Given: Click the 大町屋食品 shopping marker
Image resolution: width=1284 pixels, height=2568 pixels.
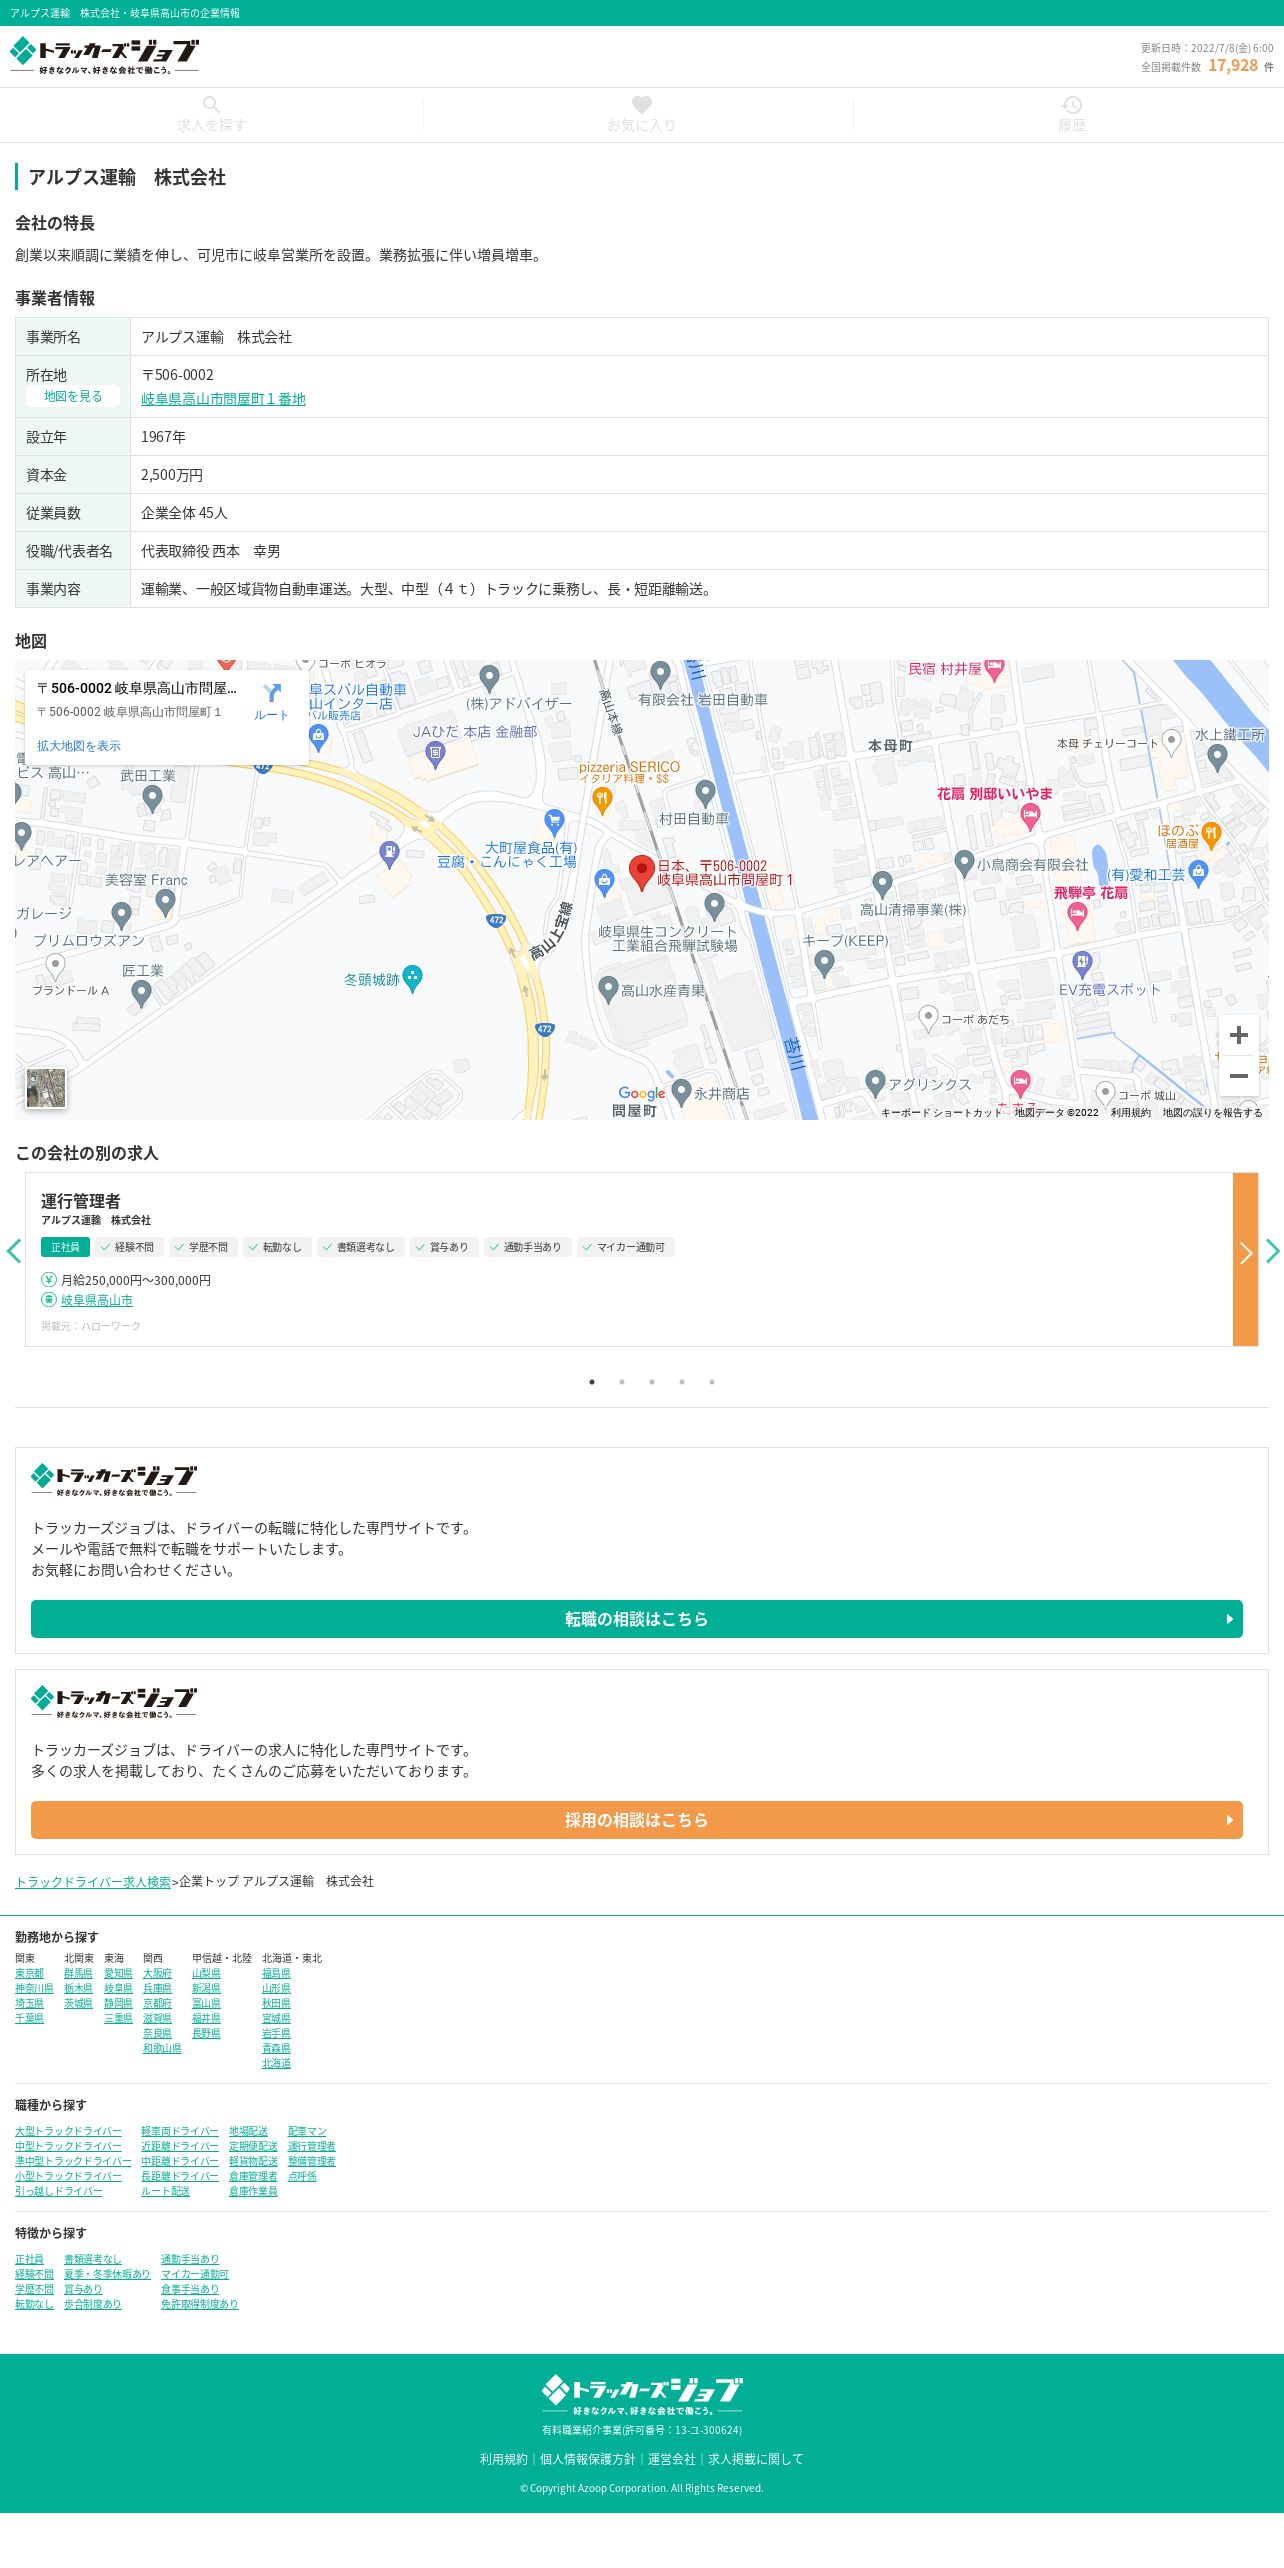Looking at the screenshot, I should tap(554, 822).
